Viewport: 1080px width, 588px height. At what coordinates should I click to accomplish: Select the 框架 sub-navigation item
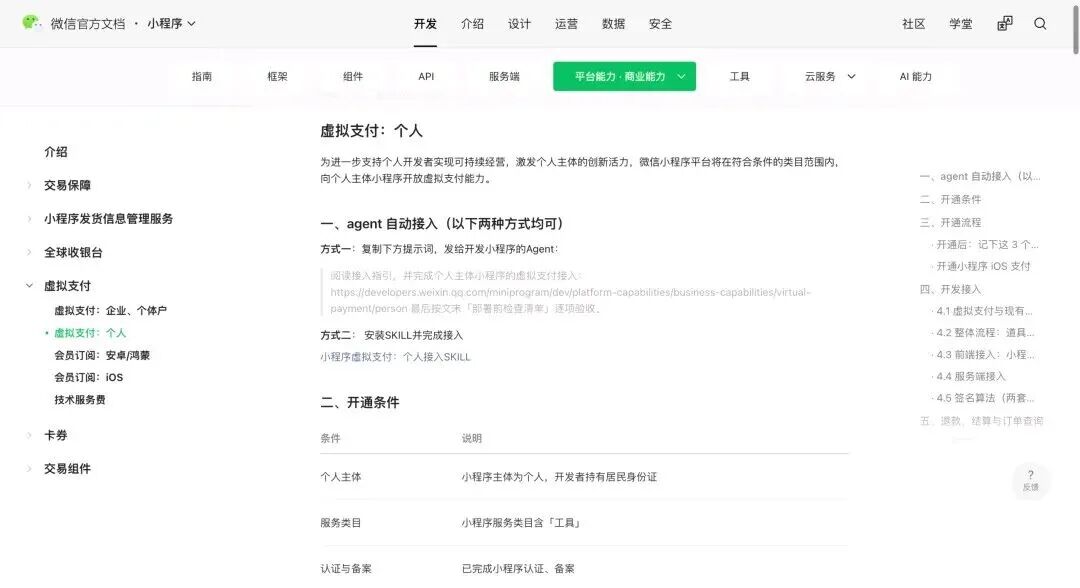tap(278, 76)
